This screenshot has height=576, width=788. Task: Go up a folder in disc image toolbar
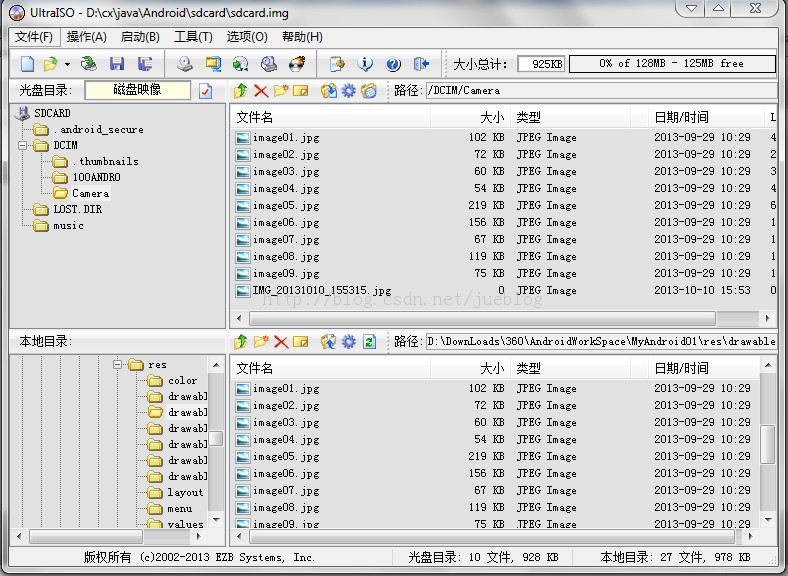click(x=241, y=90)
